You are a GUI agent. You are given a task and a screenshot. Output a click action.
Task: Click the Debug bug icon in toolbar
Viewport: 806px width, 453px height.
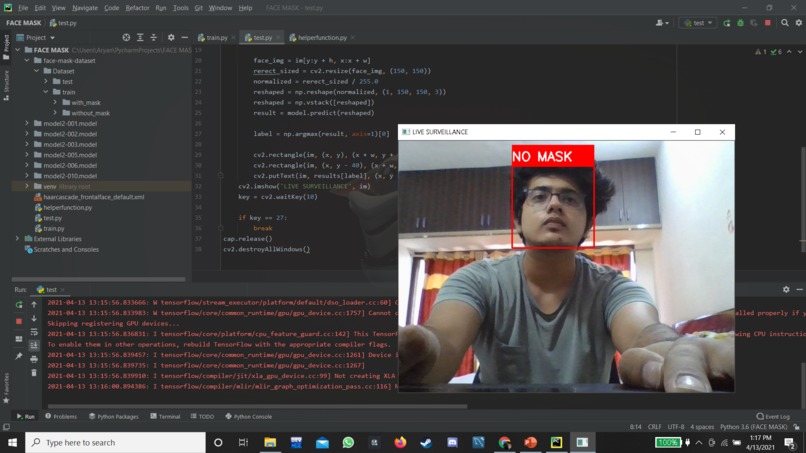pyautogui.click(x=740, y=23)
